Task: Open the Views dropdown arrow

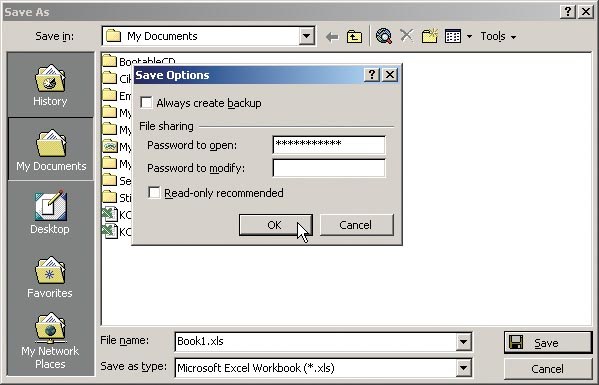Action: click(x=469, y=37)
